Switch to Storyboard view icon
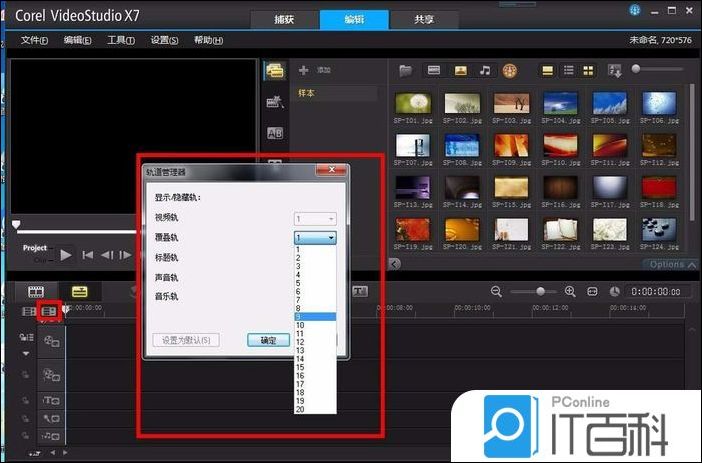The image size is (702, 463). pyautogui.click(x=37, y=291)
